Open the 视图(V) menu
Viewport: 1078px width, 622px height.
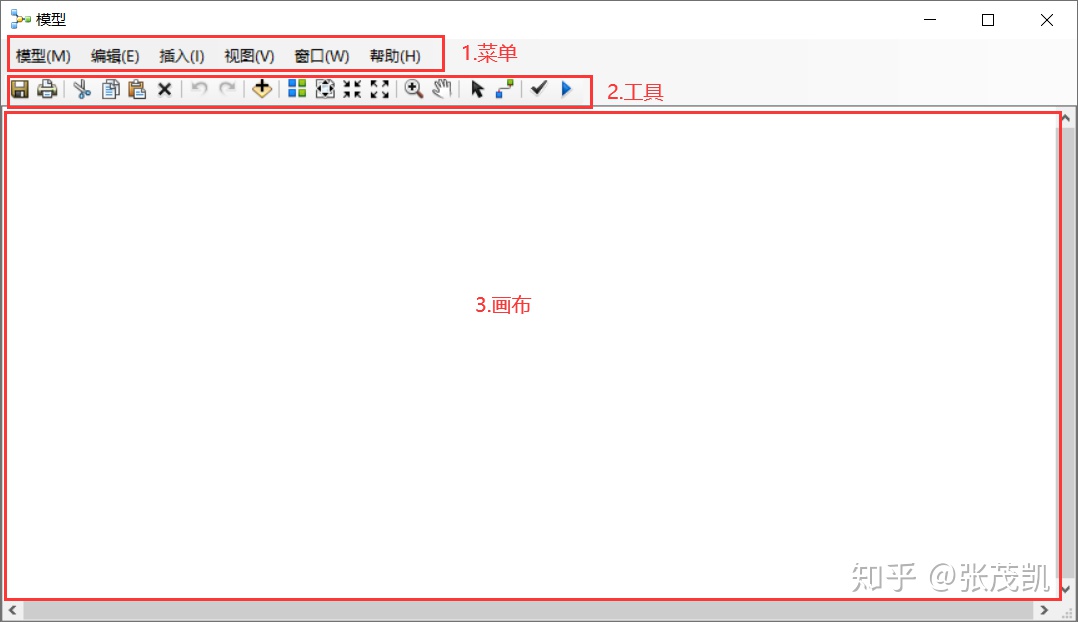coord(249,56)
